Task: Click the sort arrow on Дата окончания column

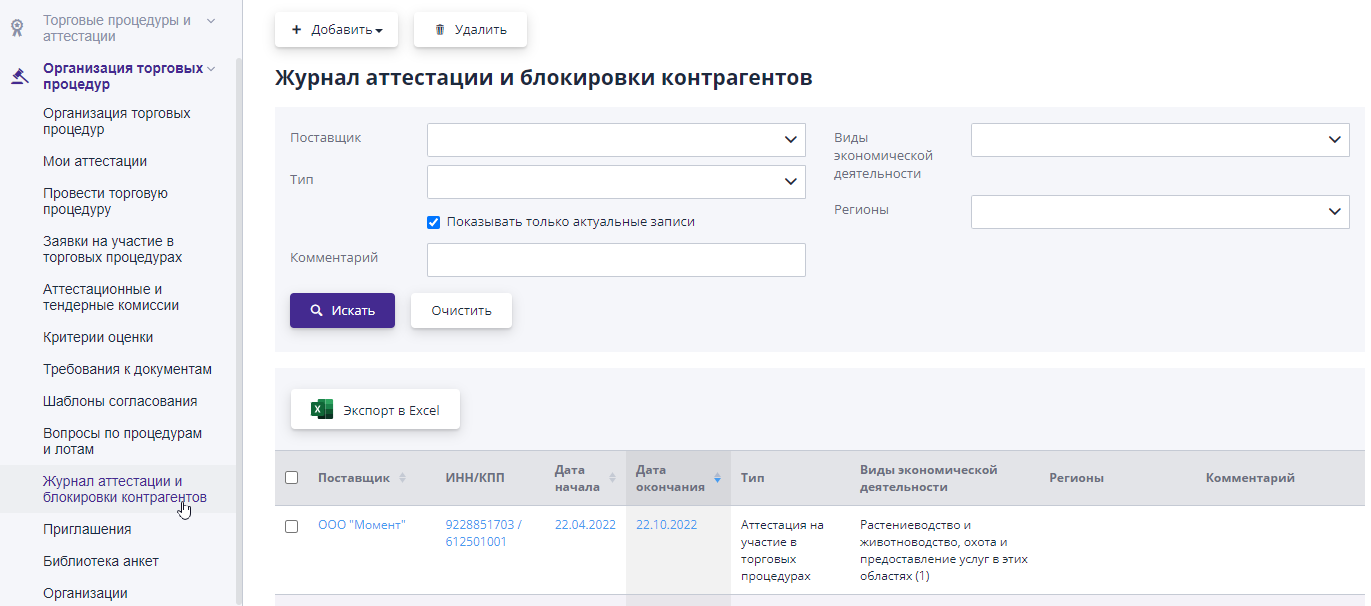Action: coord(717,478)
